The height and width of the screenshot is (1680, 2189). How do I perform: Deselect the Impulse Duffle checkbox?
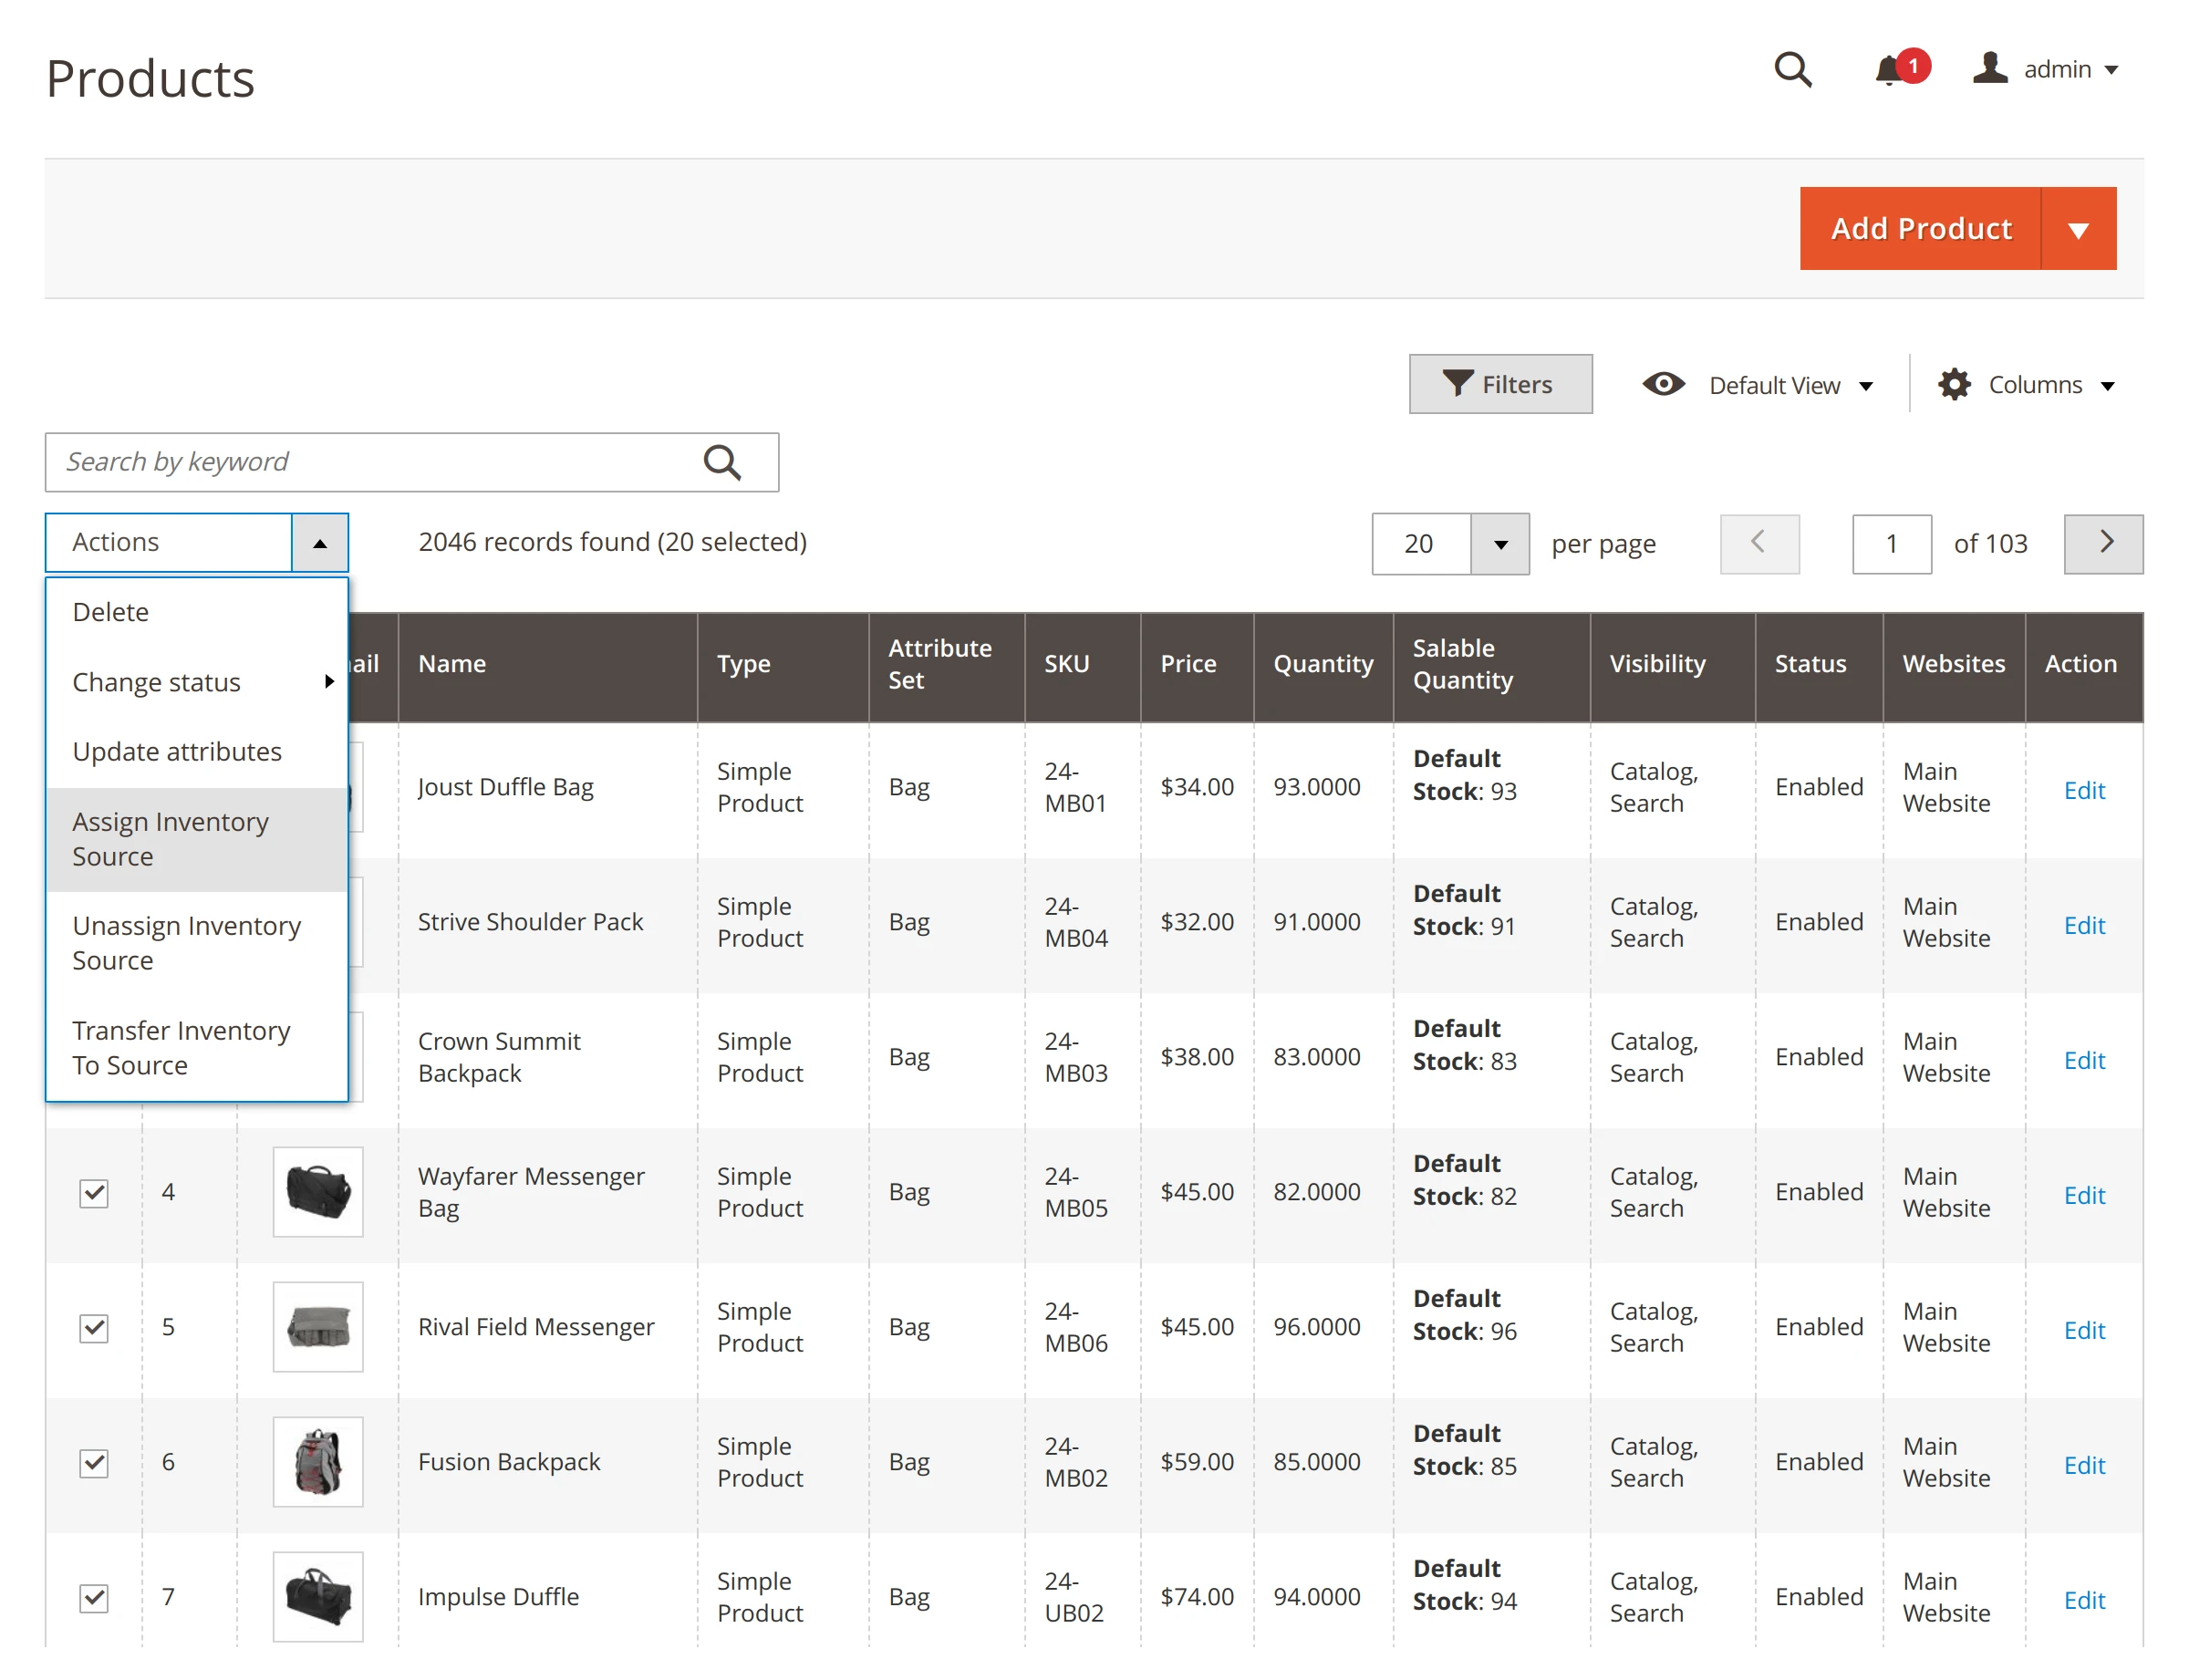(93, 1597)
